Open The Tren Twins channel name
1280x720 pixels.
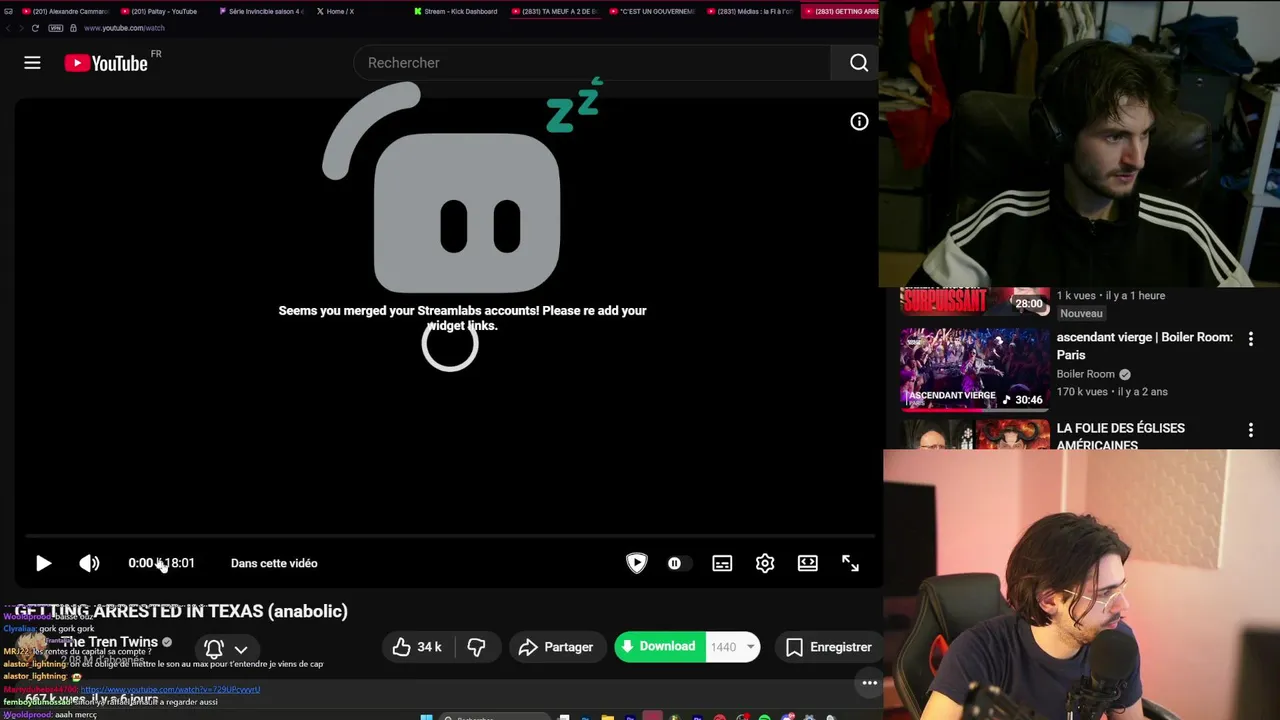[109, 642]
